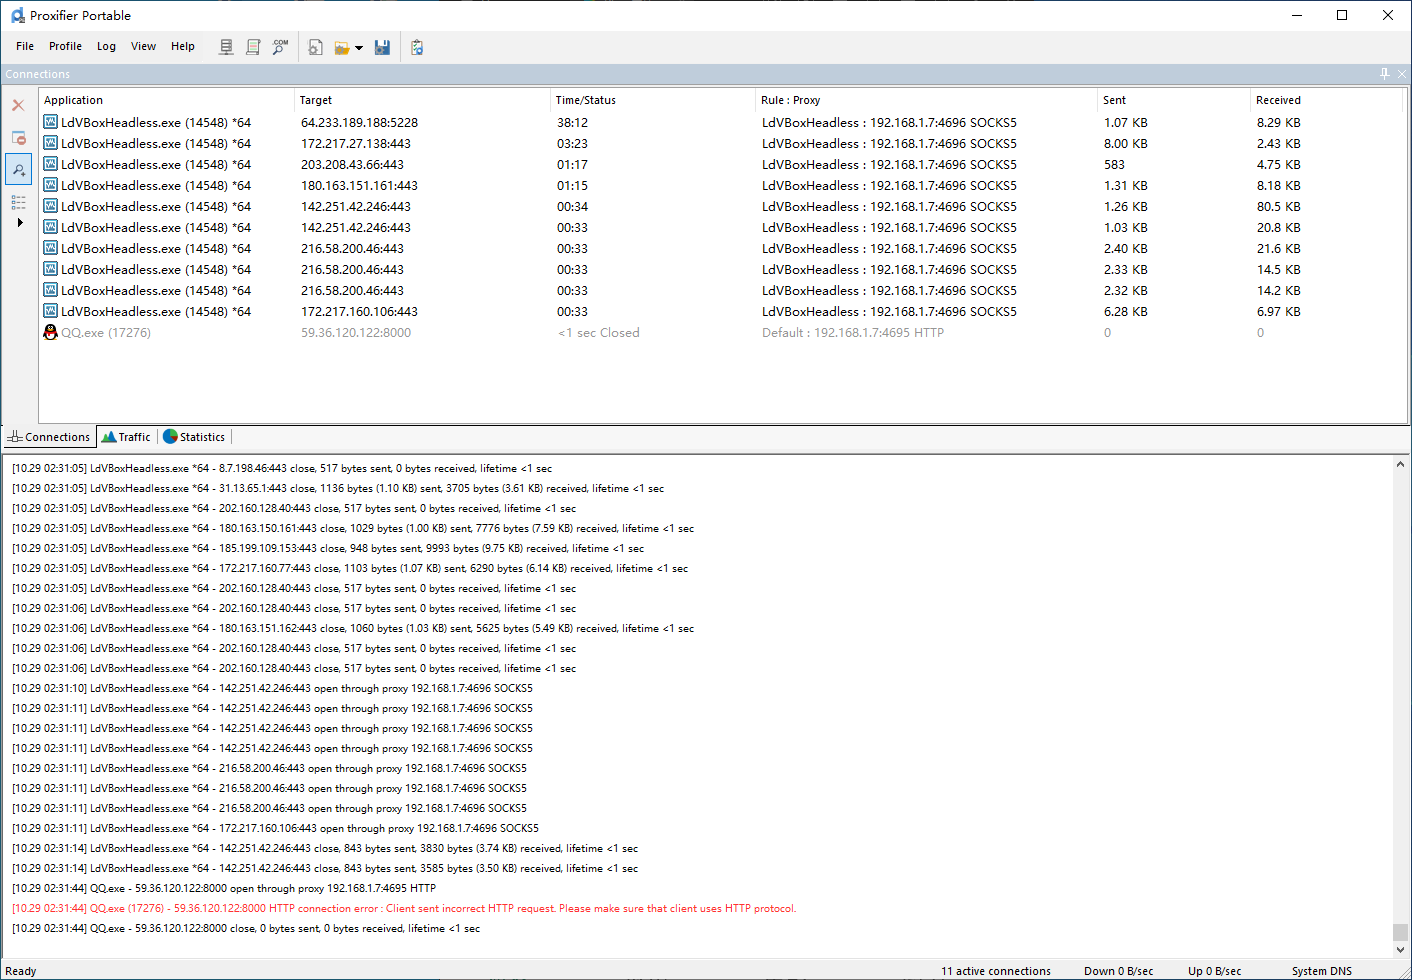Click the save profile floppy icon
This screenshot has width=1412, height=980.
(x=382, y=47)
